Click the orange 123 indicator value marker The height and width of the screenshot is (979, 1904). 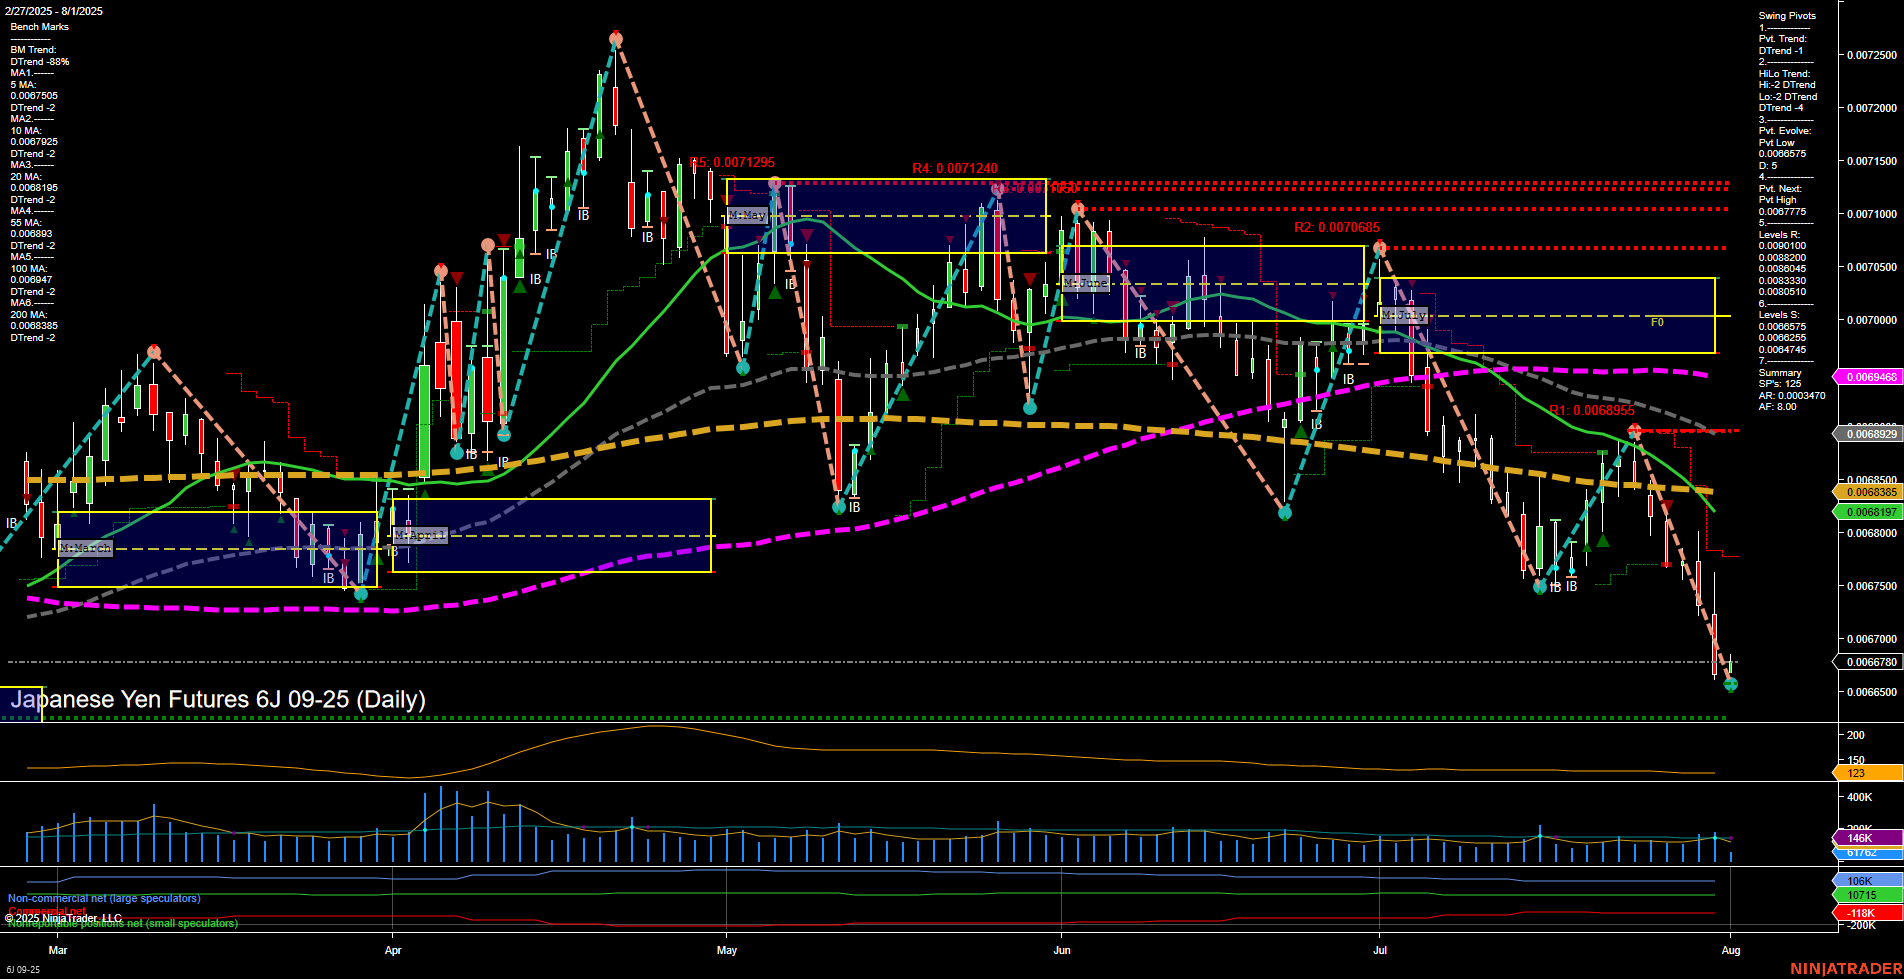1868,773
